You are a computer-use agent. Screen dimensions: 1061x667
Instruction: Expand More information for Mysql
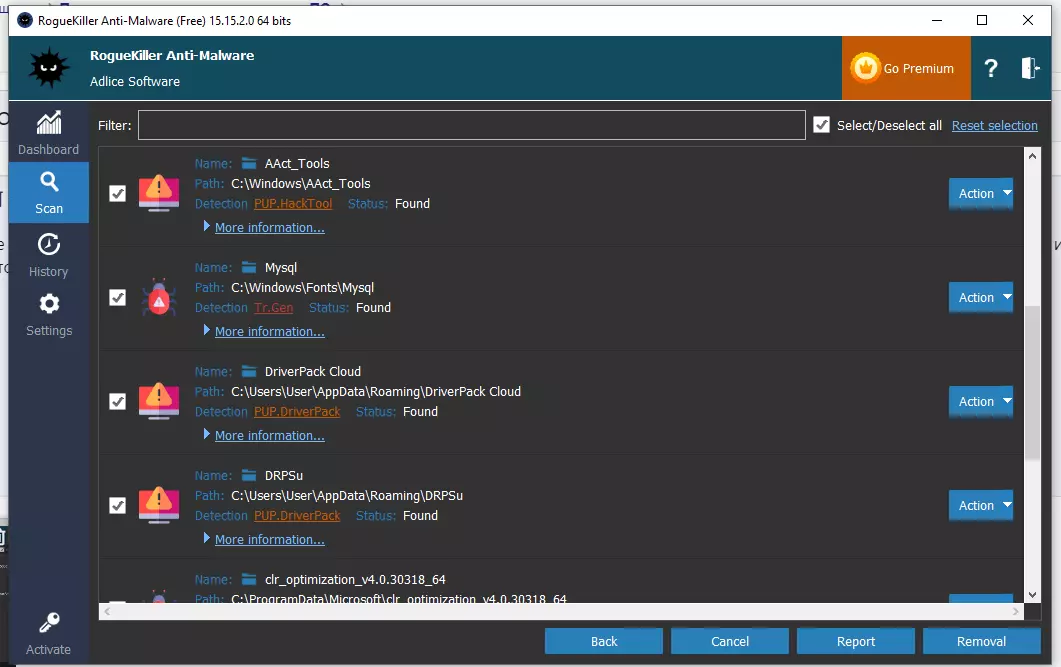point(269,331)
